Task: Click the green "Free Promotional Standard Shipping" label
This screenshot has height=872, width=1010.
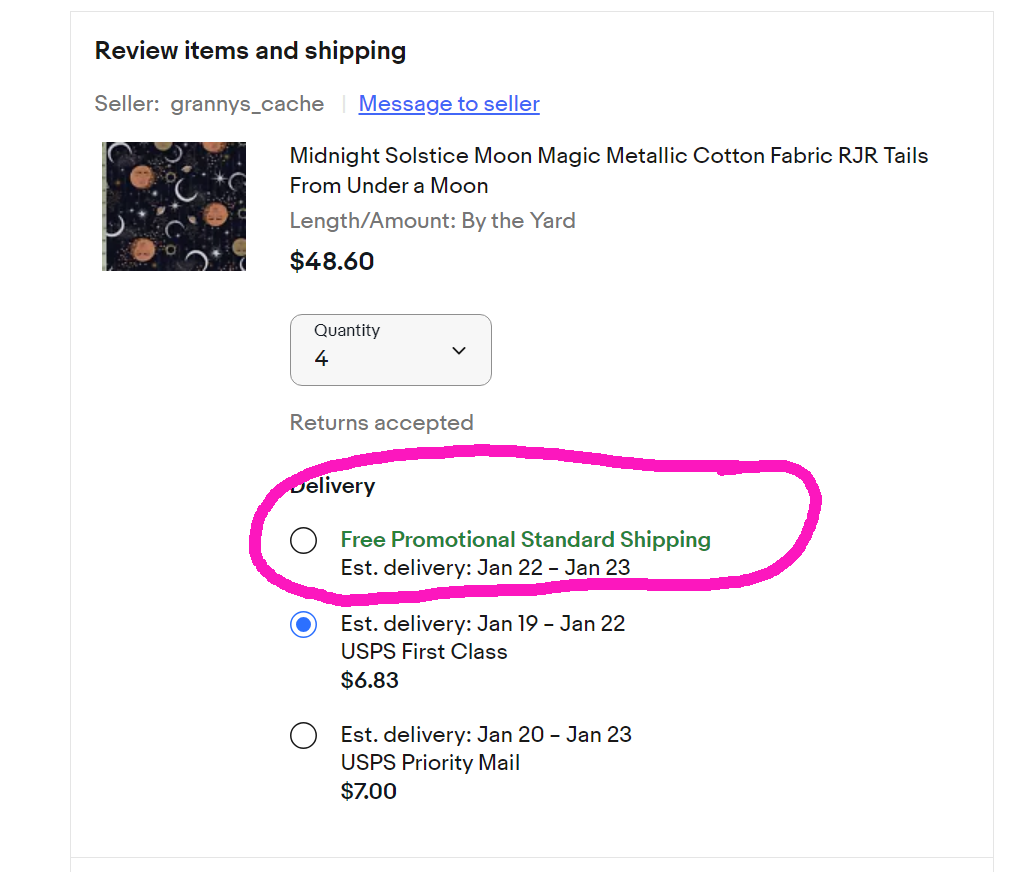Action: click(x=525, y=540)
